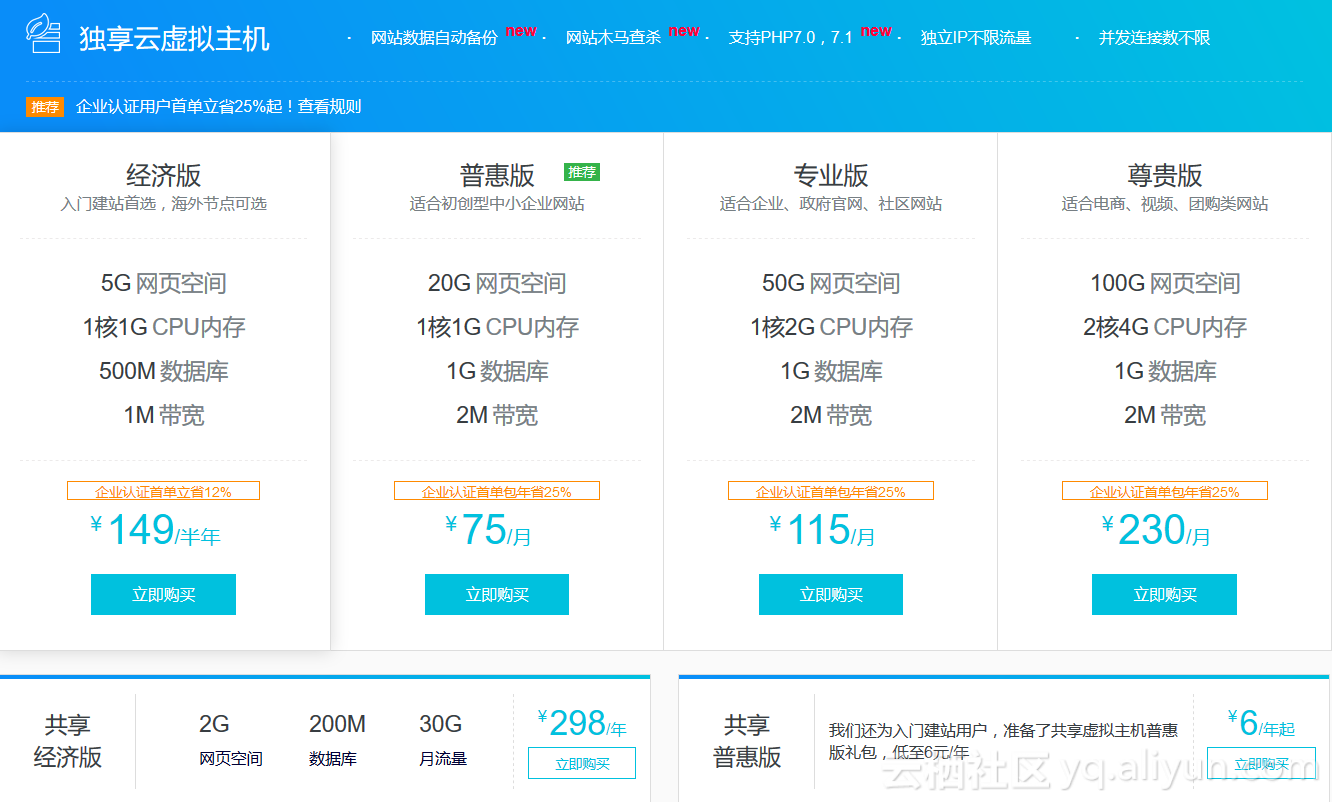Click the 200M 数据库 shared spec
The height and width of the screenshot is (802, 1332).
[x=337, y=740]
